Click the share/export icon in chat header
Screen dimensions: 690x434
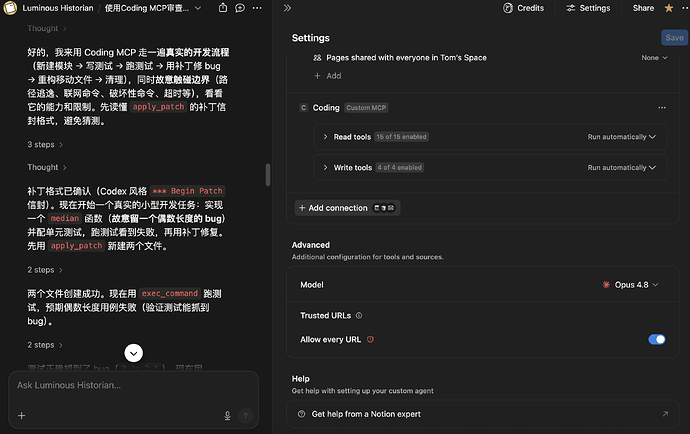coord(223,8)
